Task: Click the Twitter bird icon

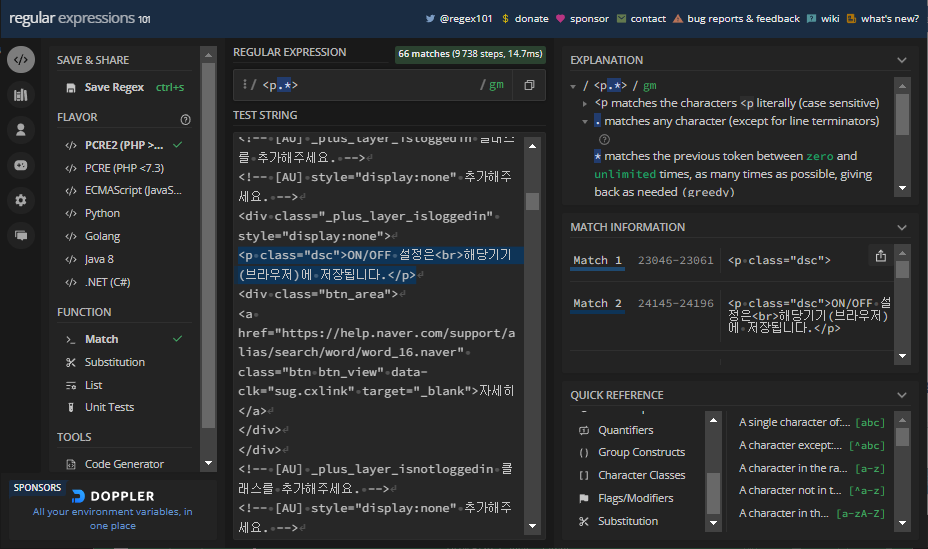Action: [x=430, y=18]
